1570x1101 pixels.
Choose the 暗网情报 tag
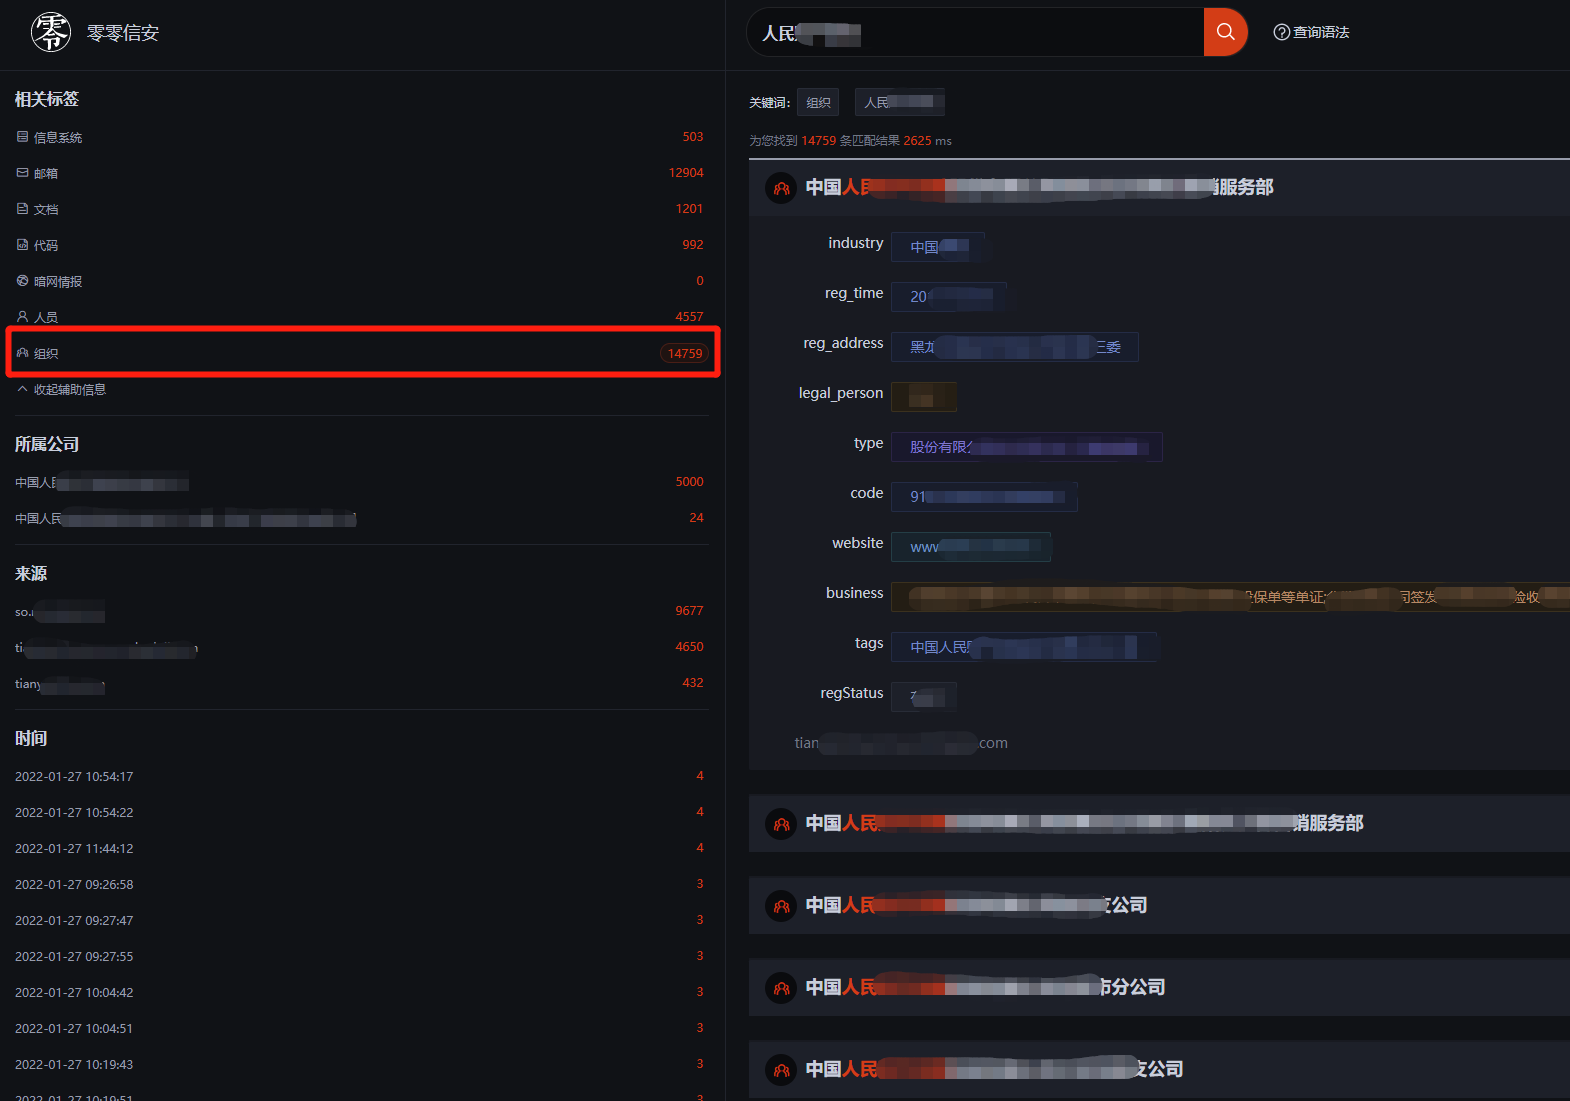click(57, 281)
